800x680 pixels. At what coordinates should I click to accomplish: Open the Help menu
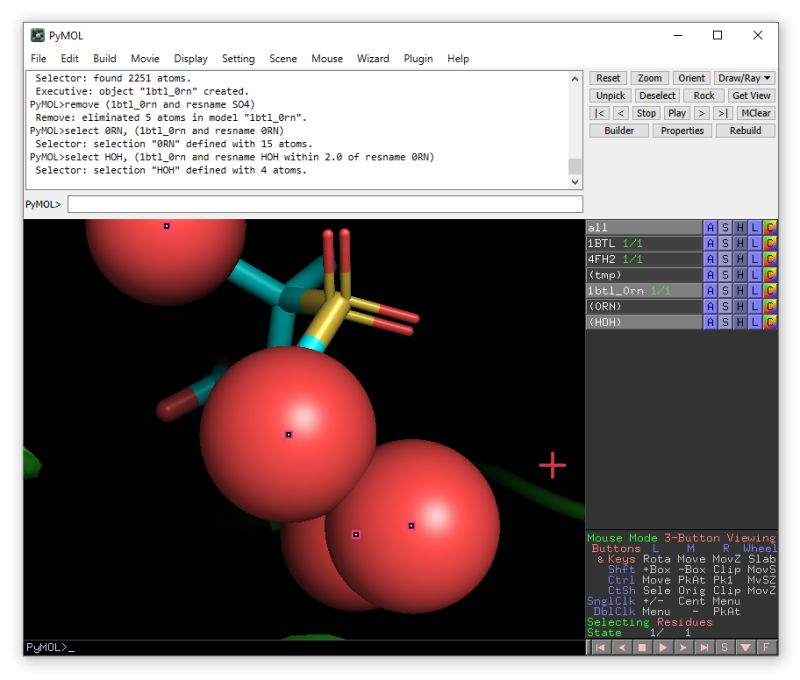pyautogui.click(x=458, y=59)
